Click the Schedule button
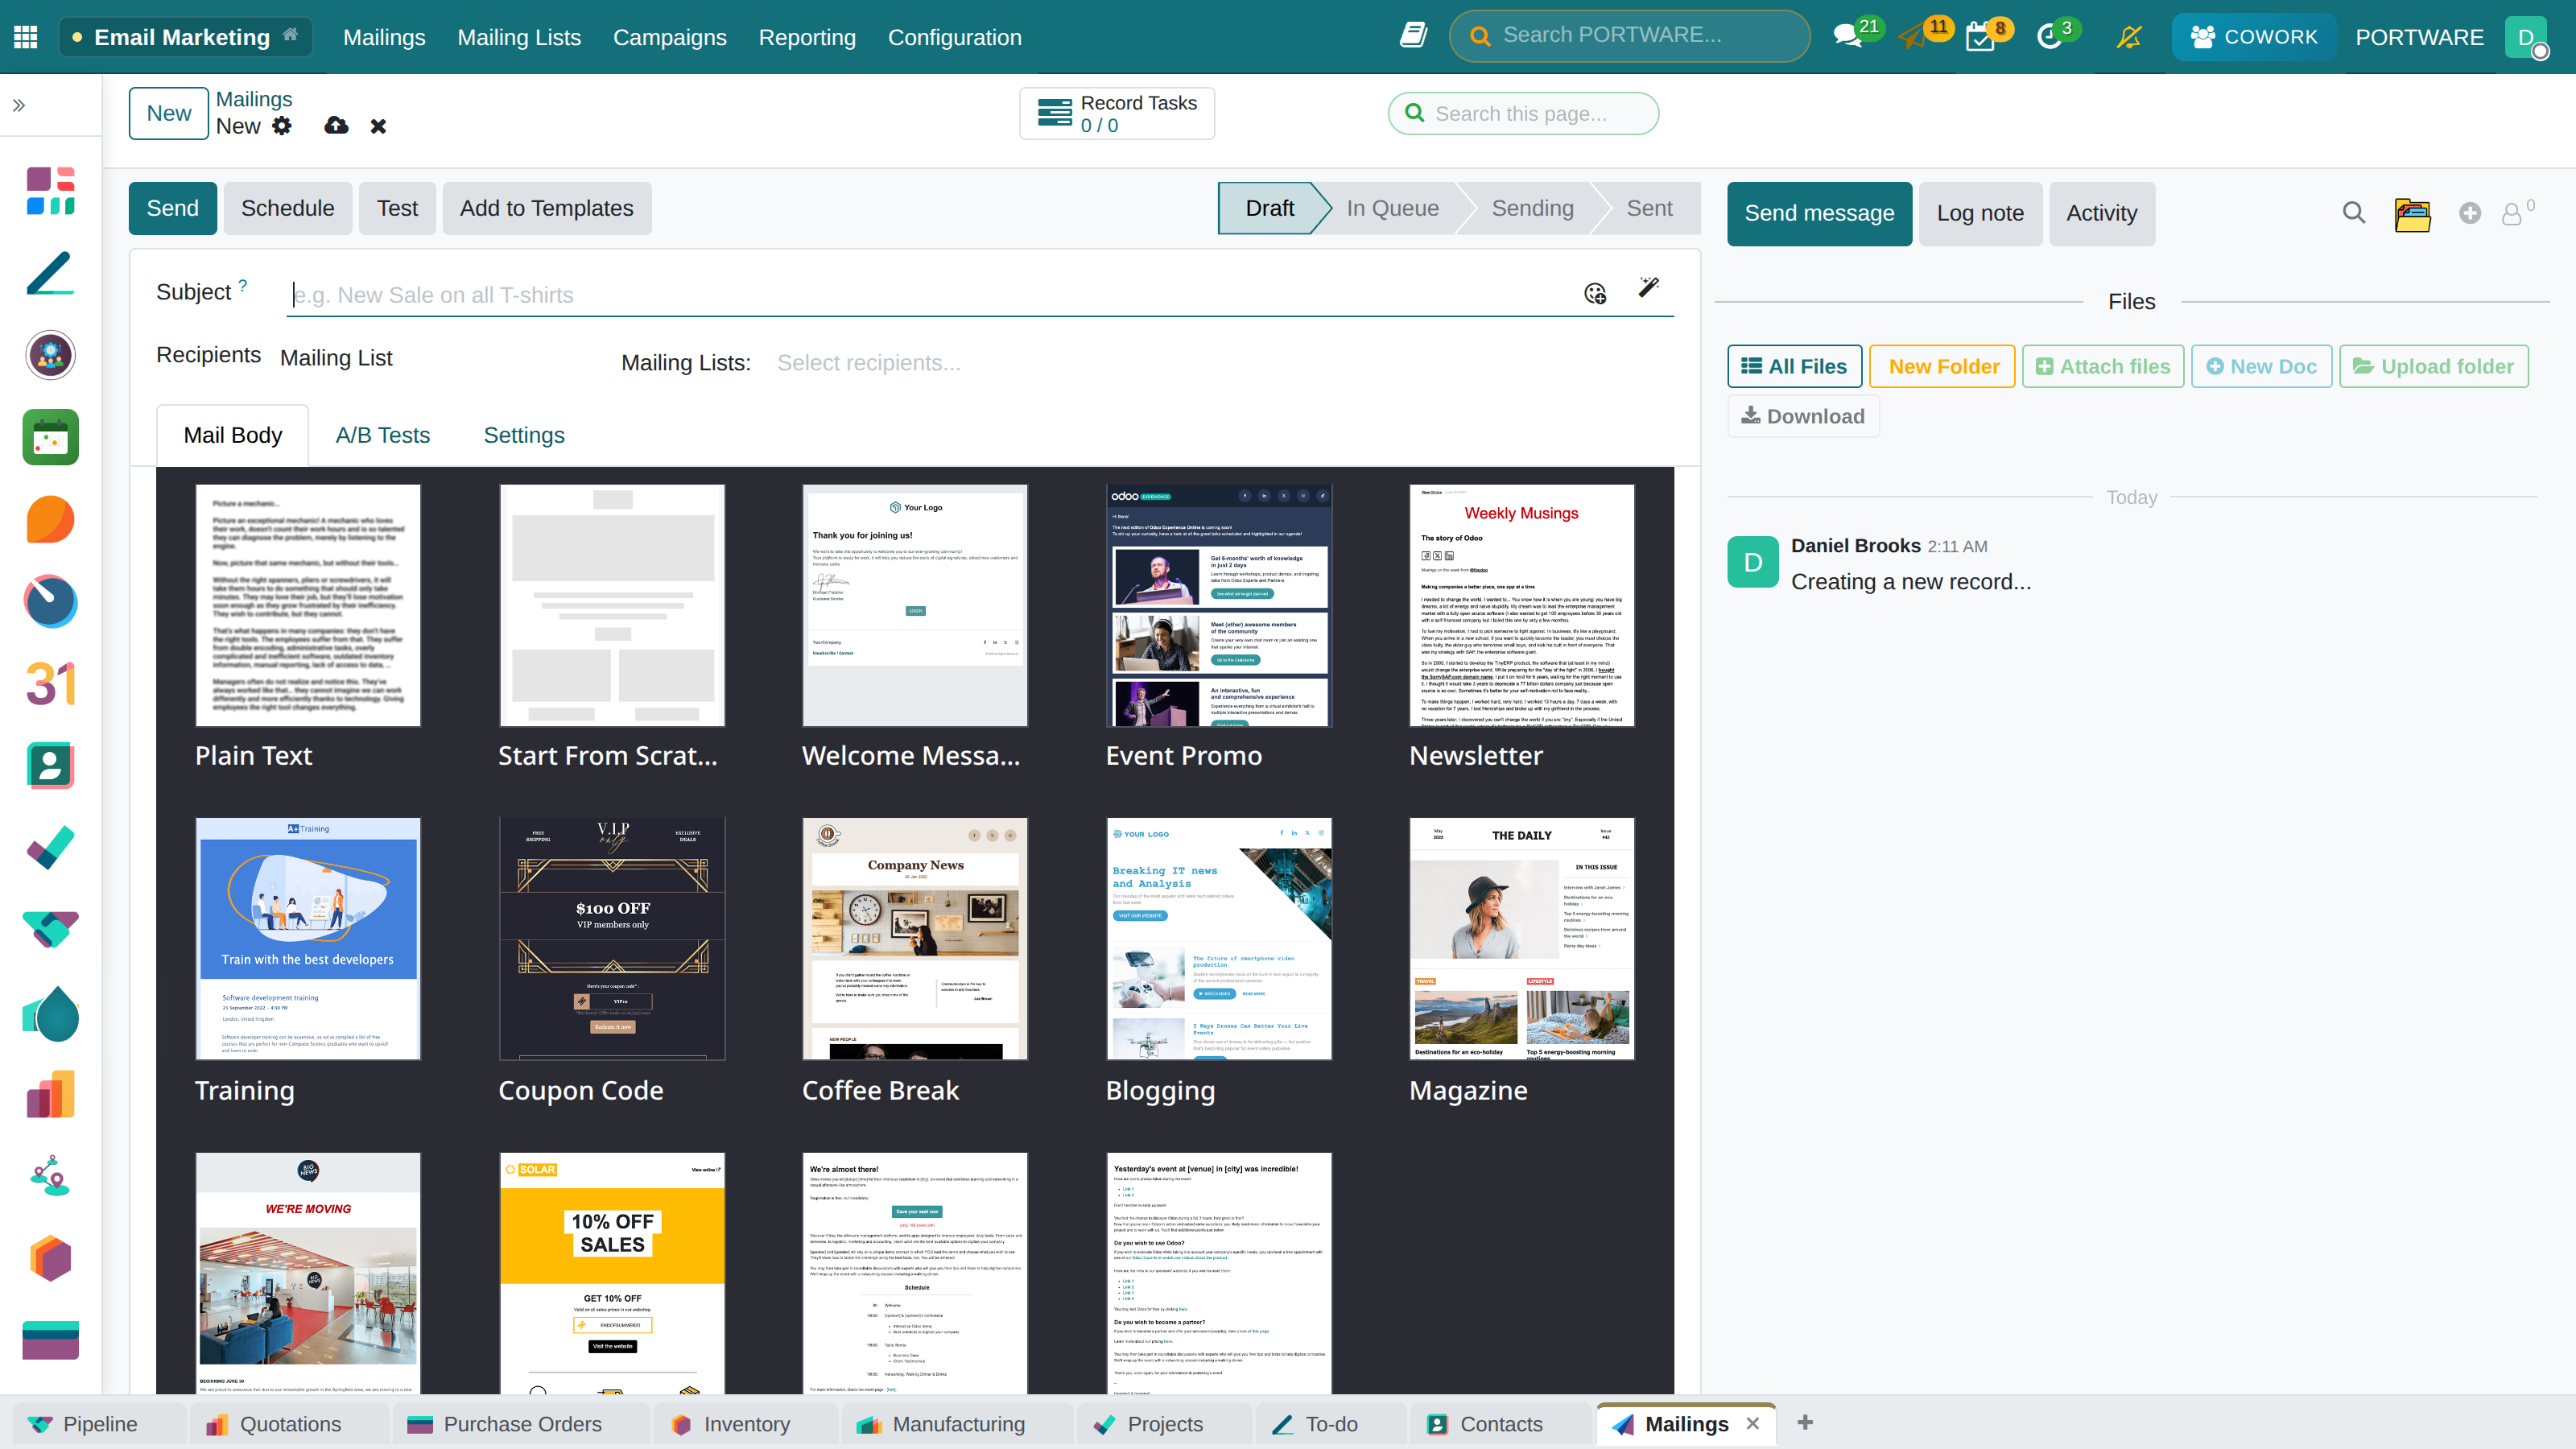Viewport: 2576px width, 1449px height. click(x=287, y=208)
